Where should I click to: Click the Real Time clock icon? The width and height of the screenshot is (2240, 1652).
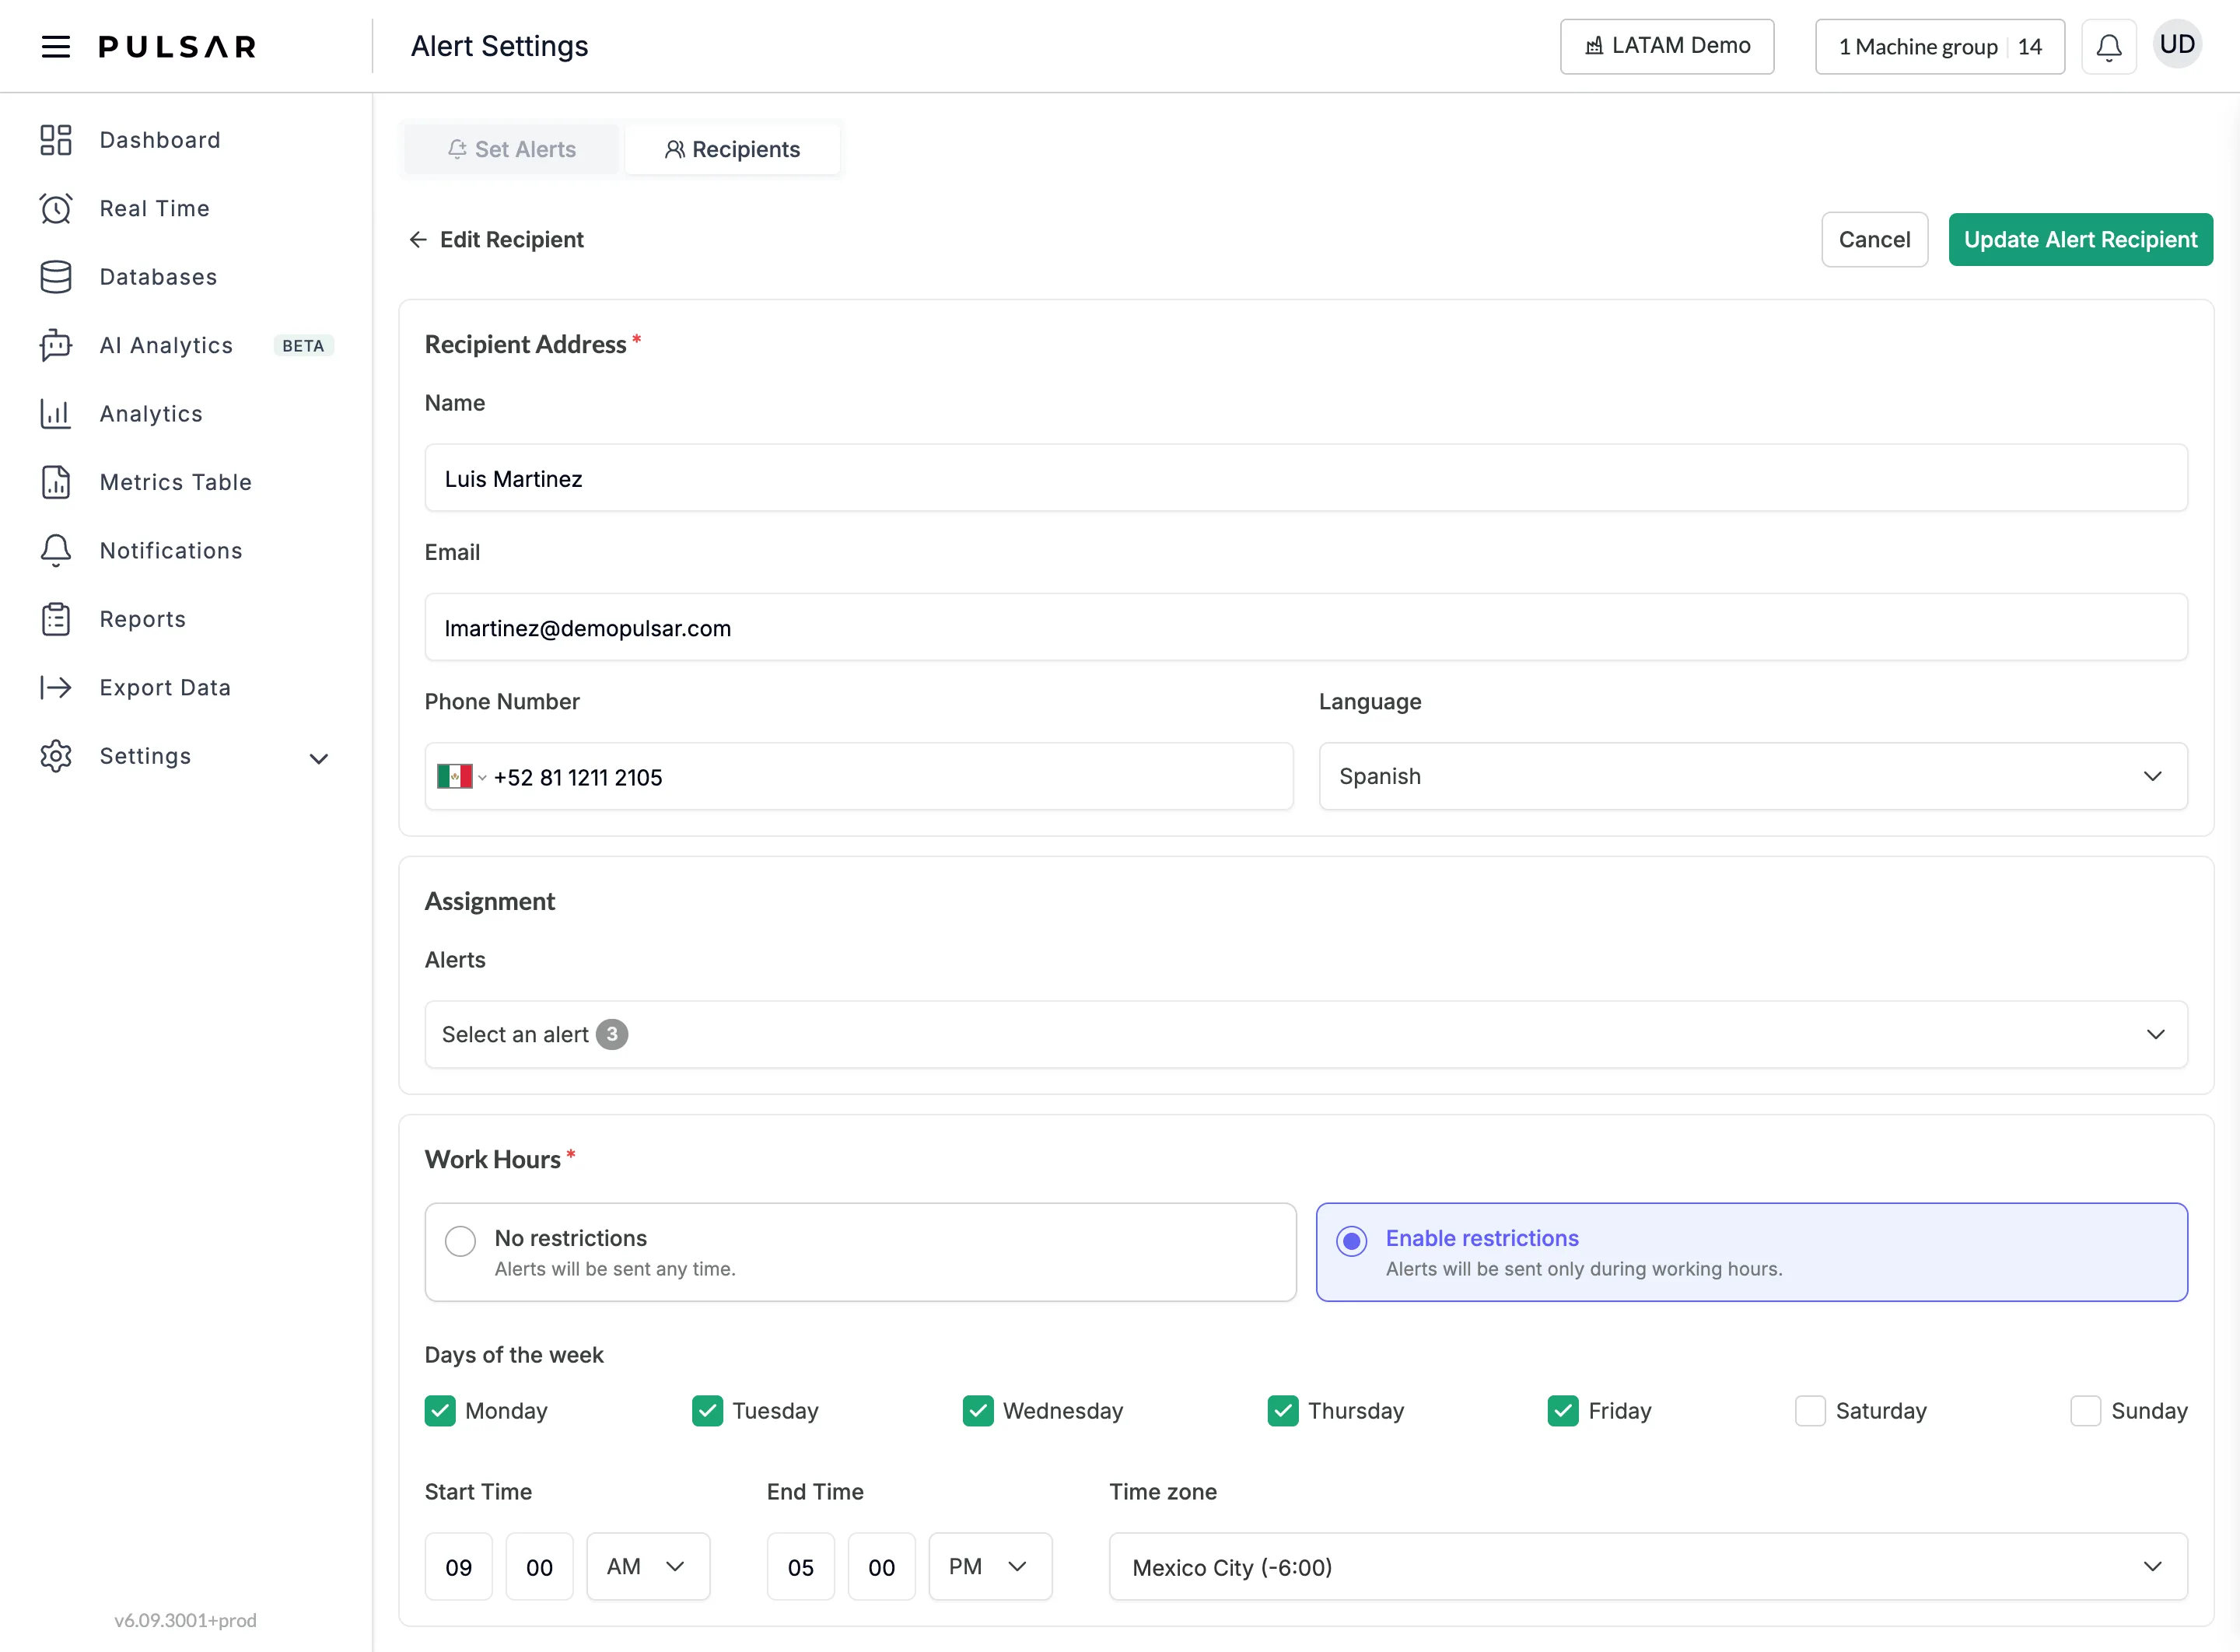coord(56,208)
